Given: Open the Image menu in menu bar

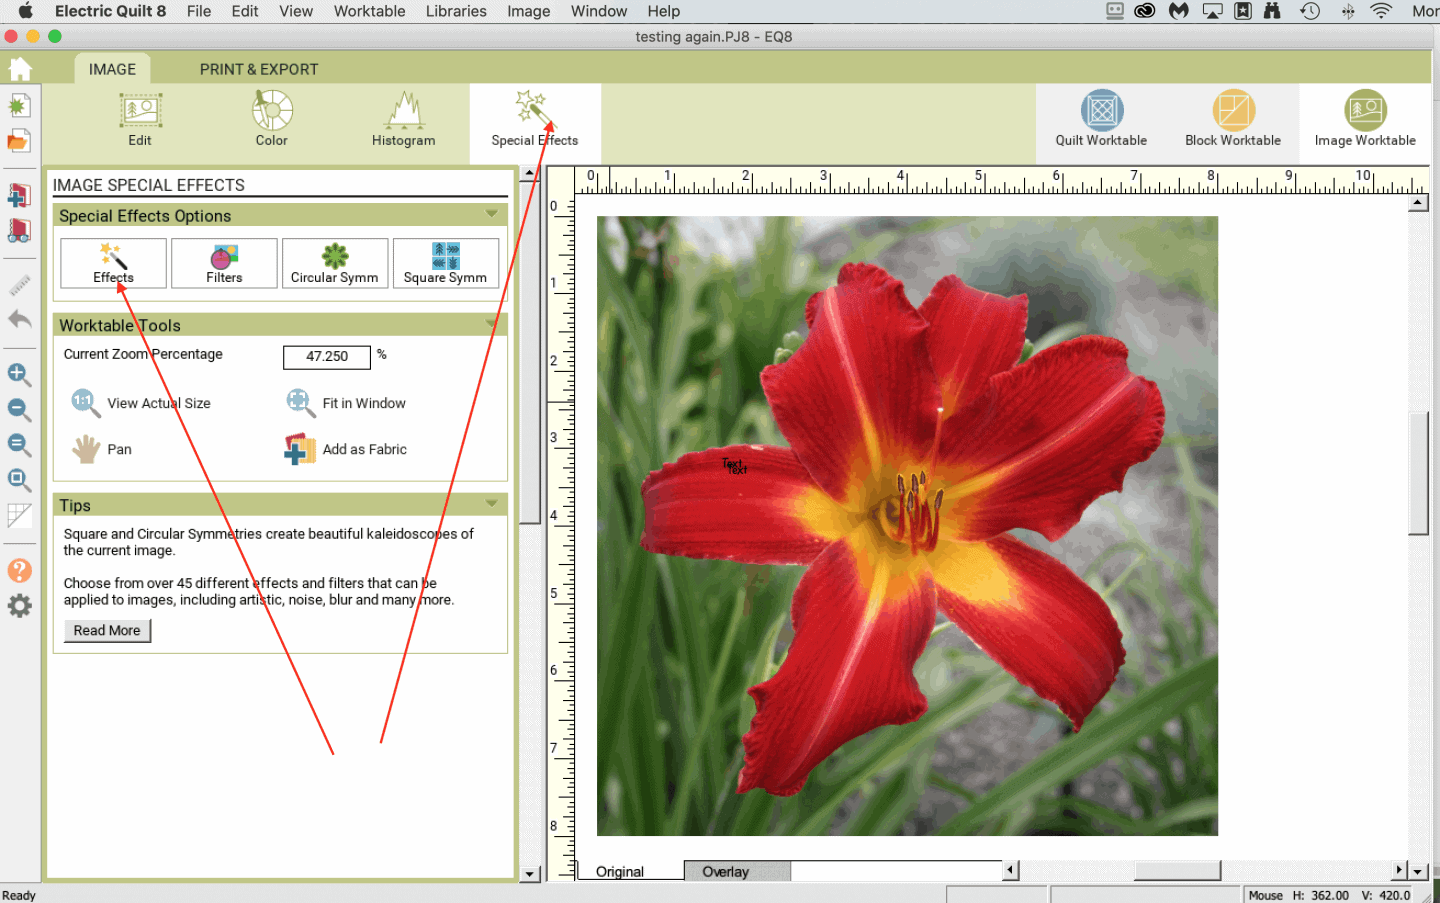Looking at the screenshot, I should (x=528, y=11).
